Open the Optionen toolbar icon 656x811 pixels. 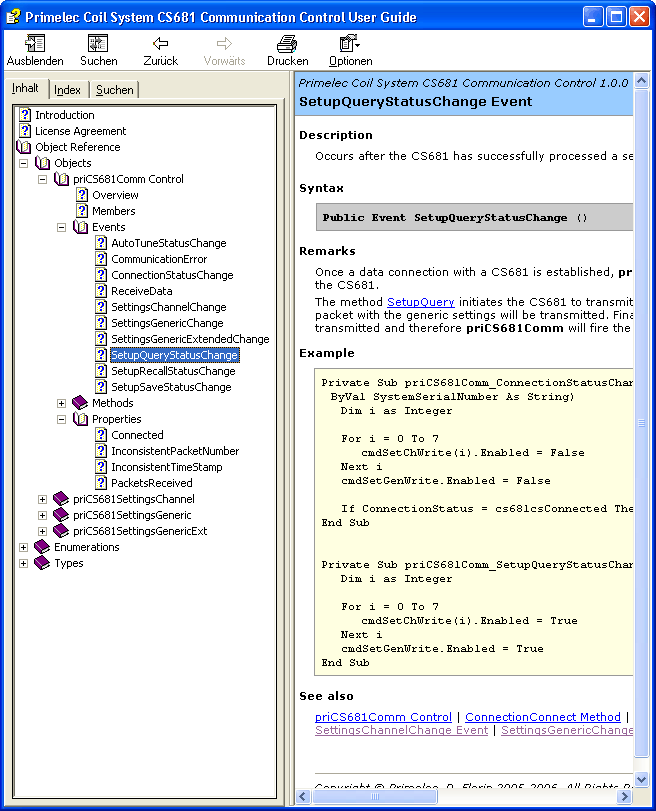(x=350, y=43)
